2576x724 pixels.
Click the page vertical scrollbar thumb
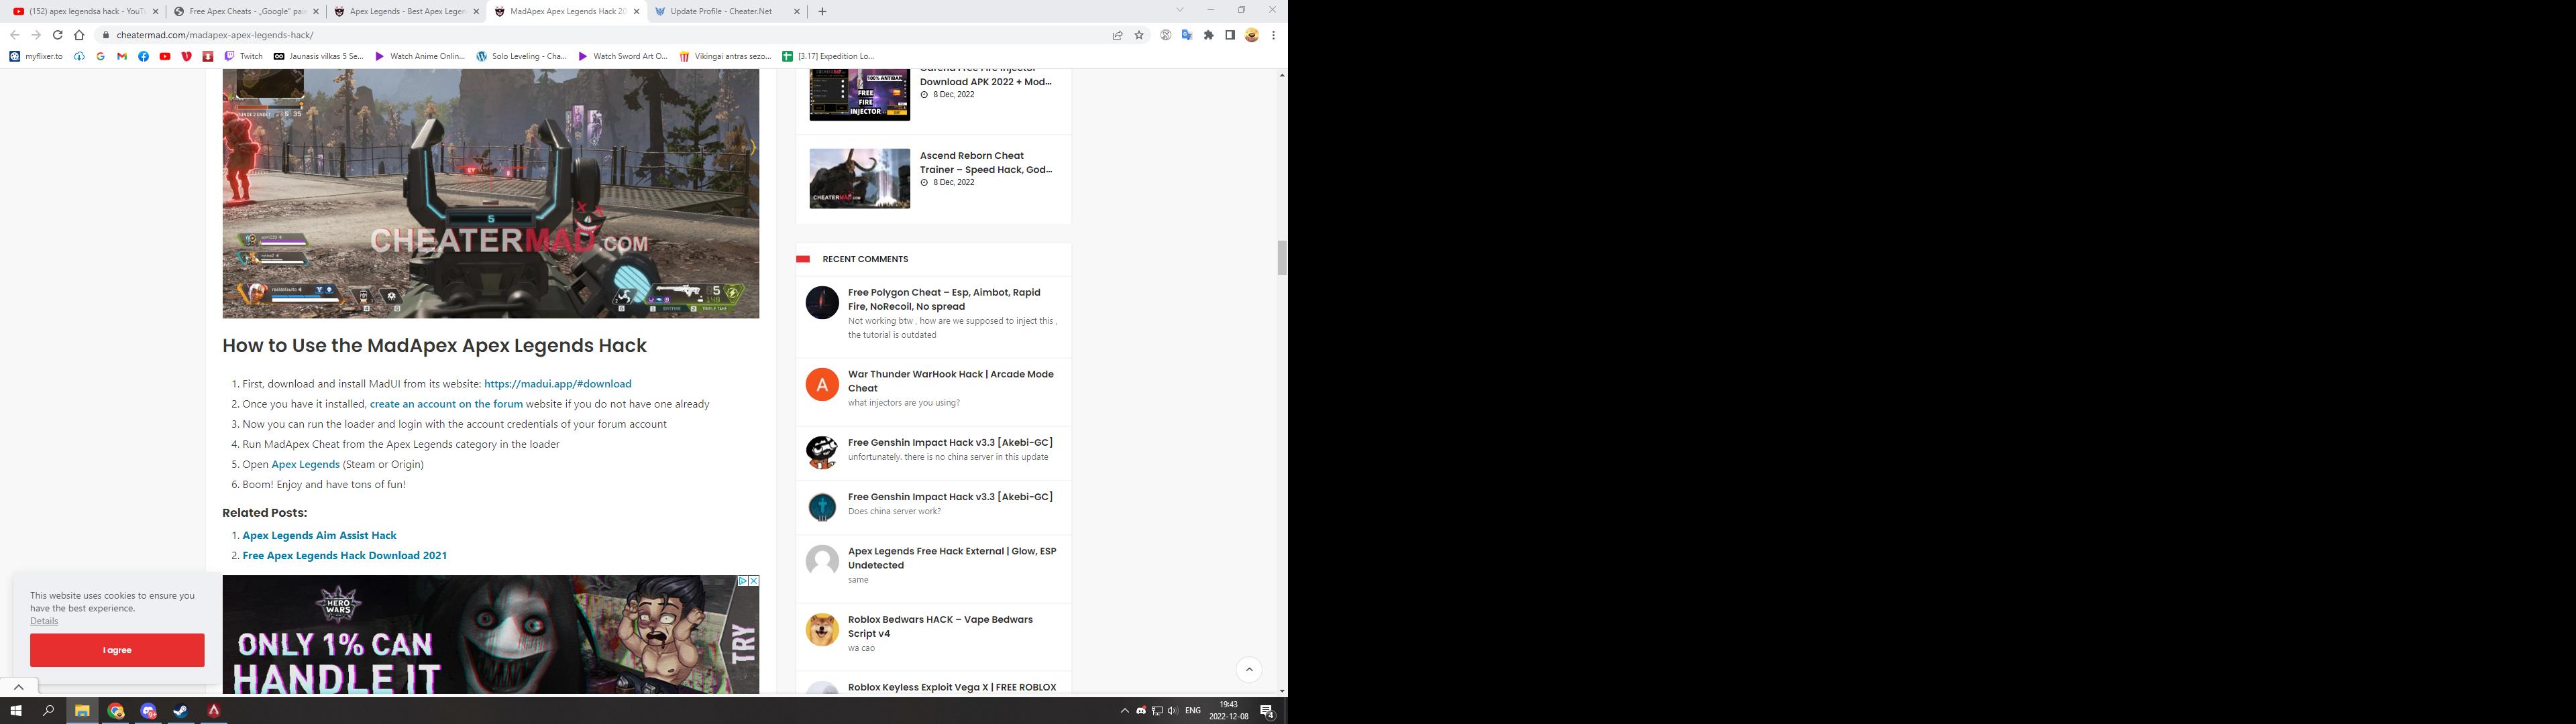coord(1282,258)
